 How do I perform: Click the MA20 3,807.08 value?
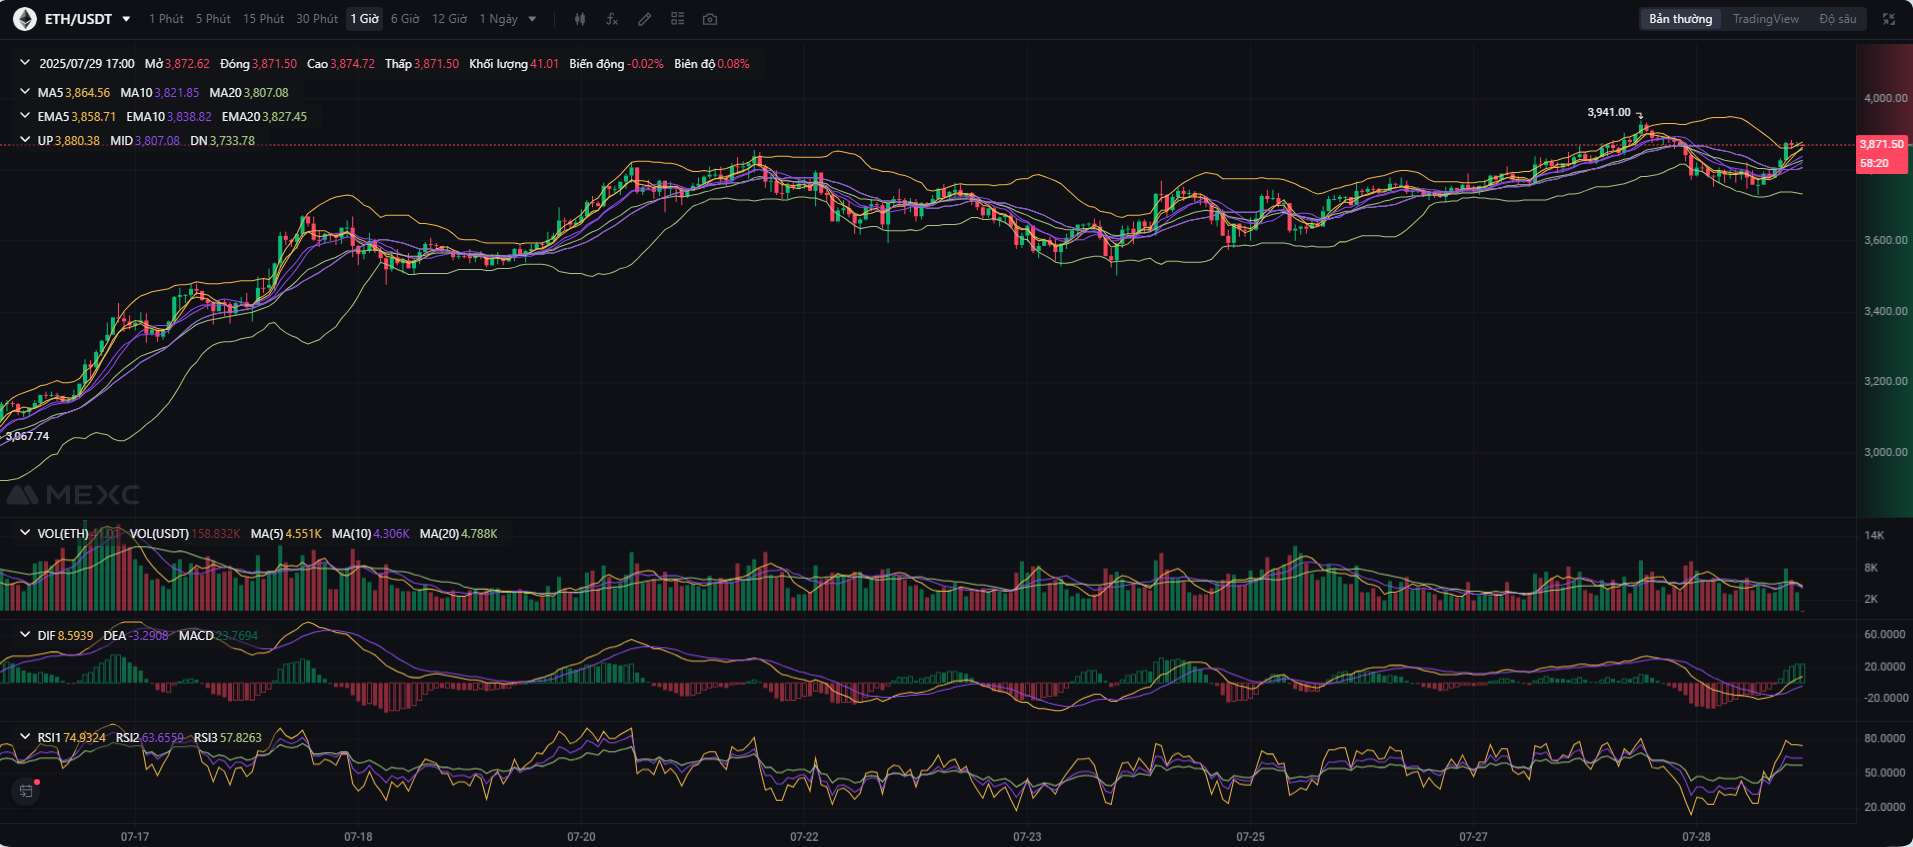click(x=249, y=93)
